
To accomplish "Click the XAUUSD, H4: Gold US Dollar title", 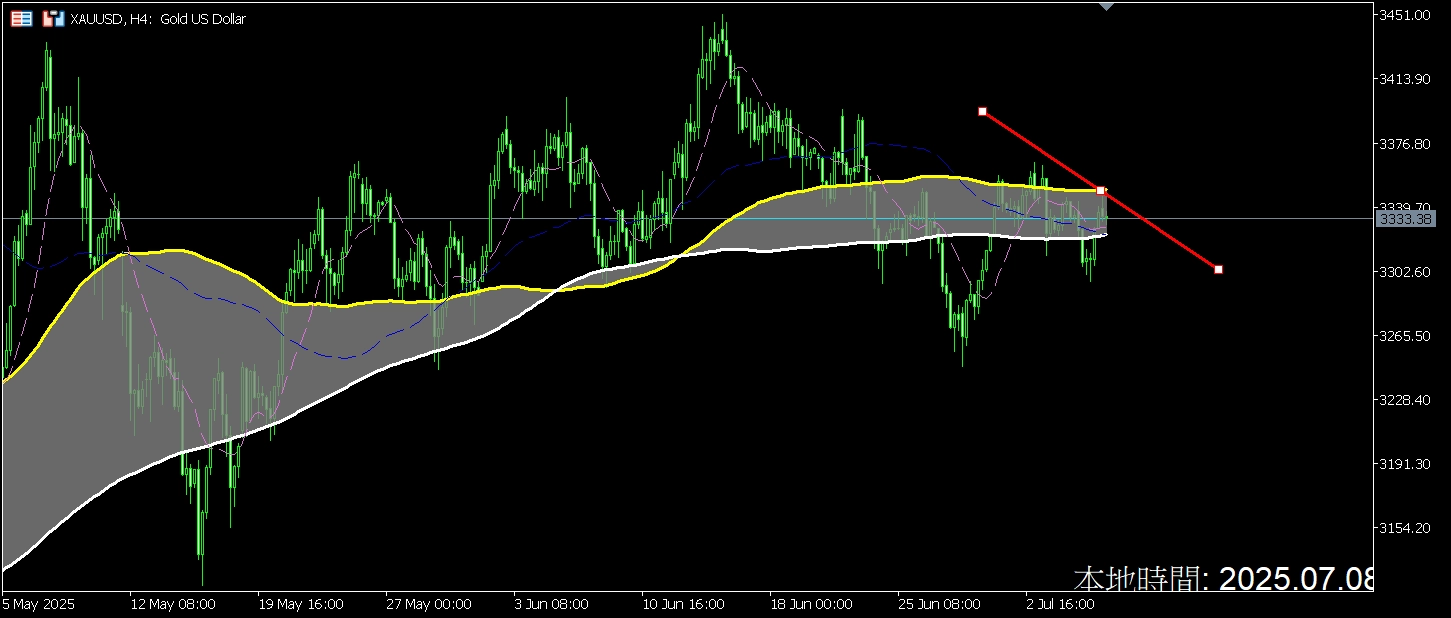I will pyautogui.click(x=158, y=19).
